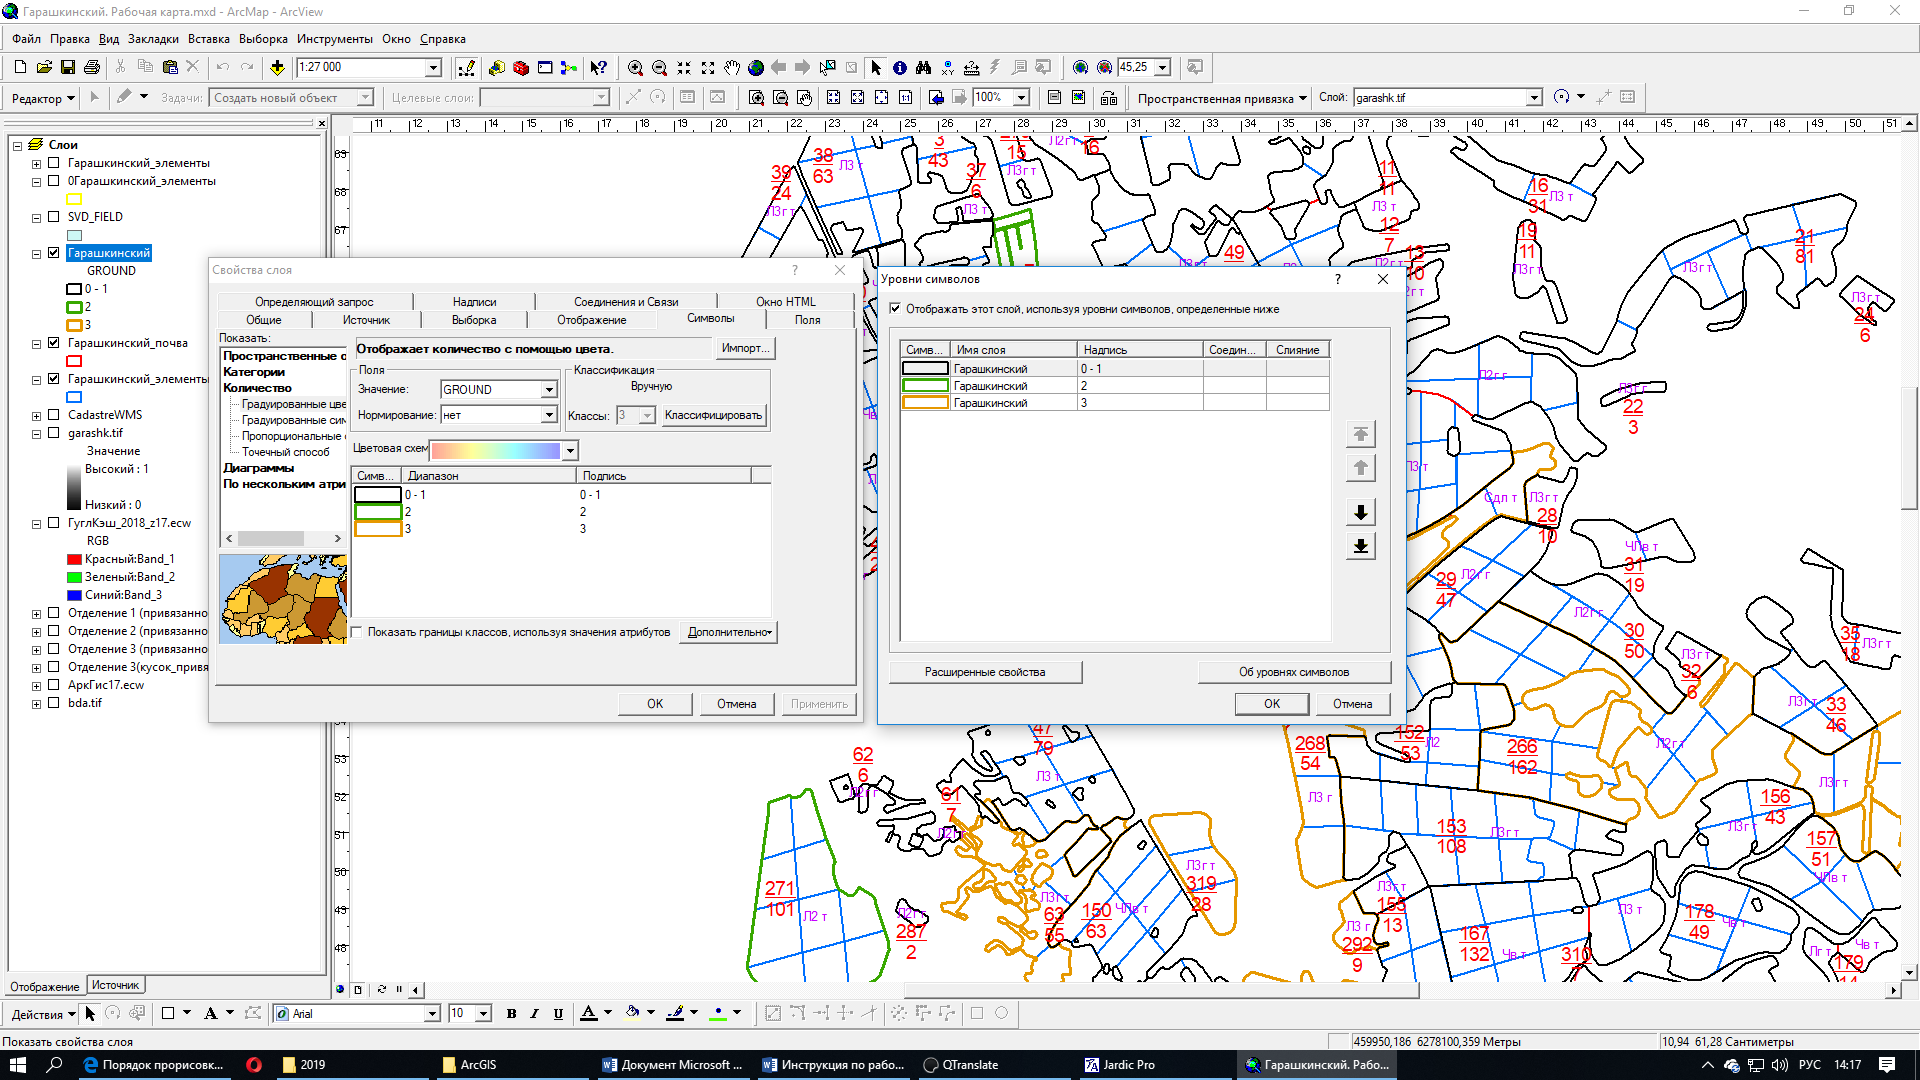Click the Классифицировать button

pos(713,415)
